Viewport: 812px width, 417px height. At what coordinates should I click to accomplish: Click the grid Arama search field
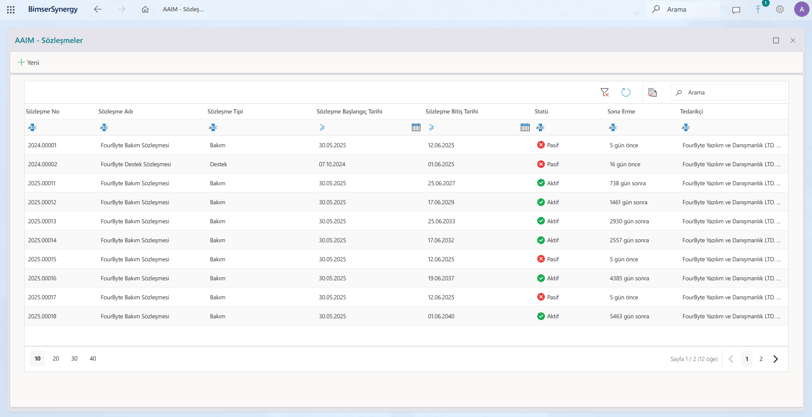point(729,92)
